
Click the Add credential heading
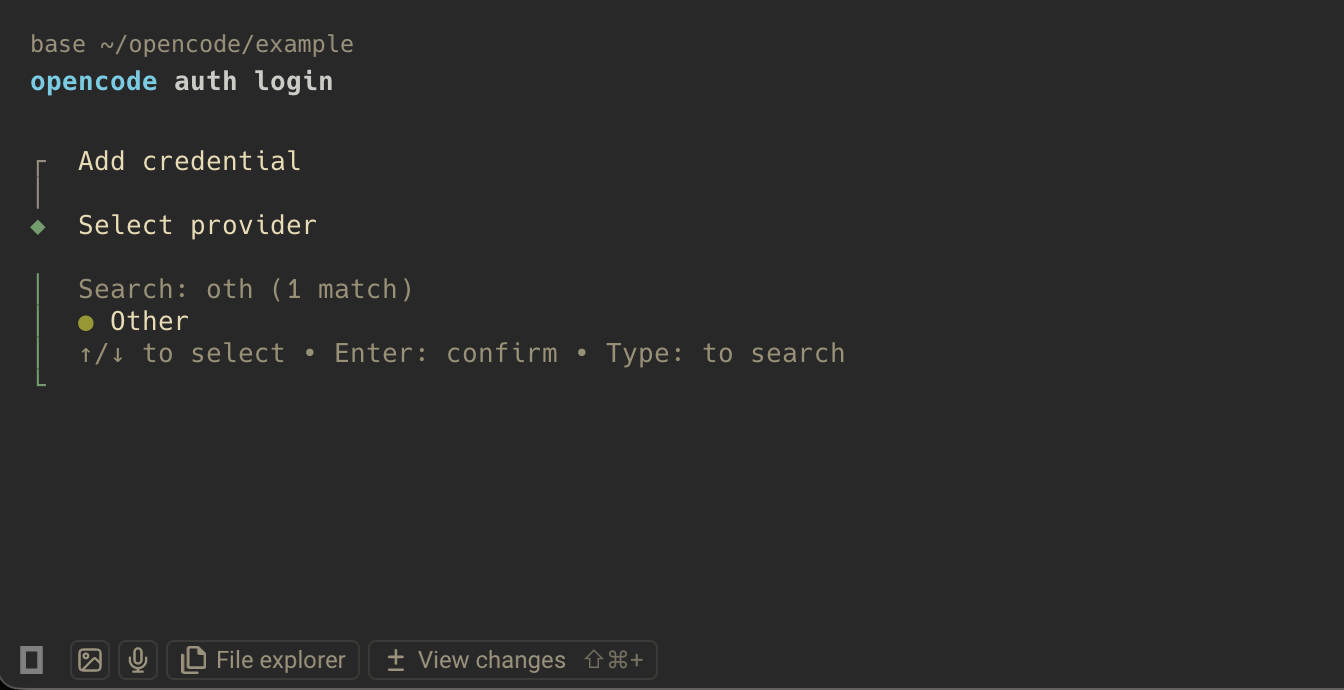189,161
